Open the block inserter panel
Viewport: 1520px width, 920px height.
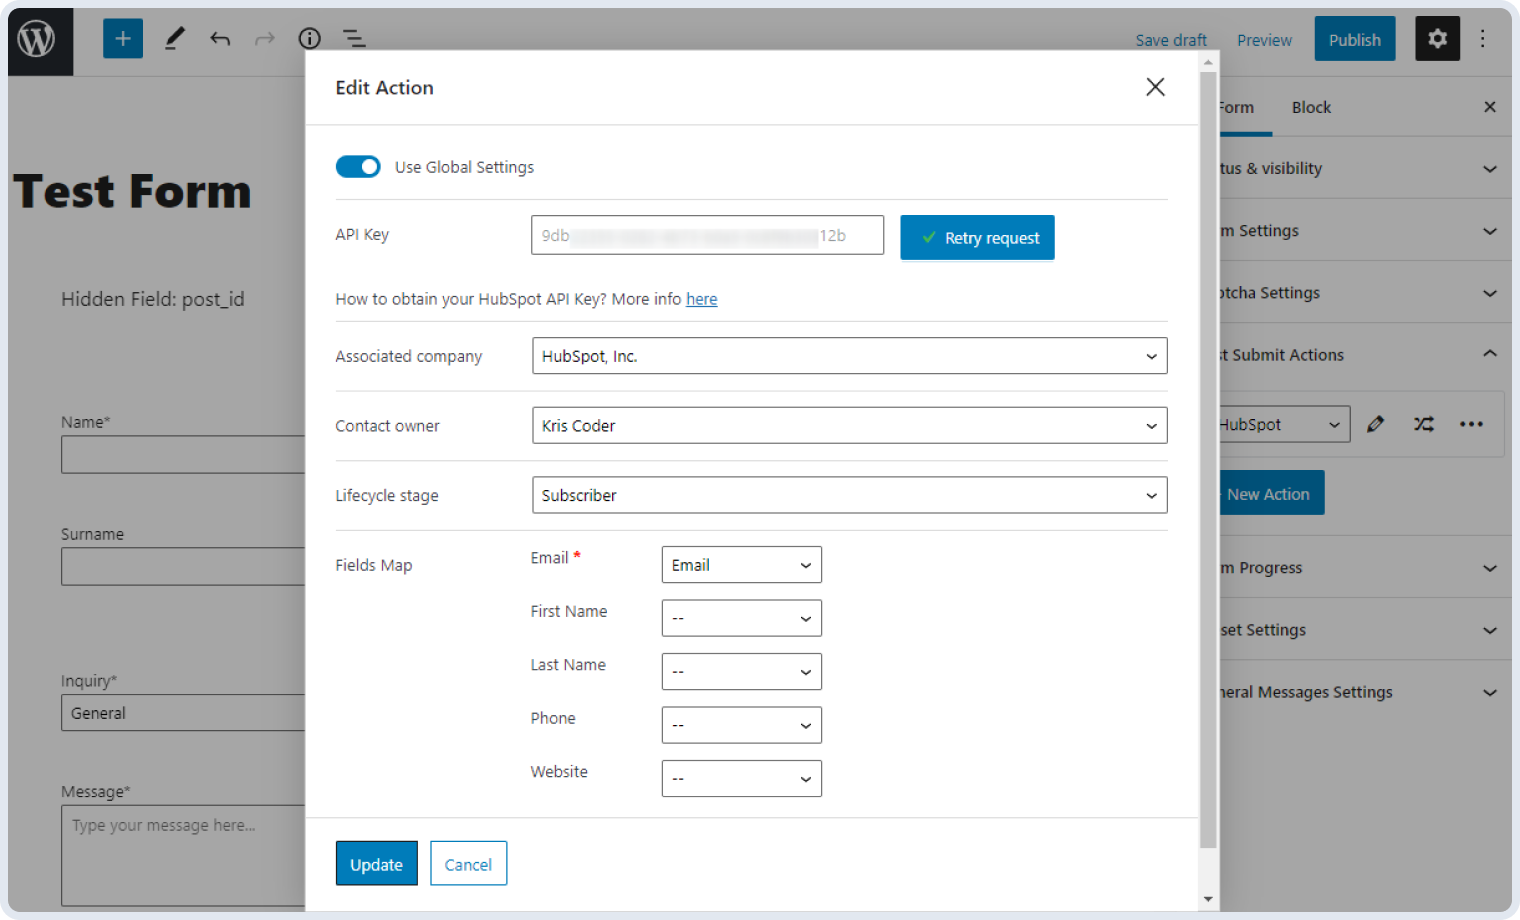(x=122, y=38)
